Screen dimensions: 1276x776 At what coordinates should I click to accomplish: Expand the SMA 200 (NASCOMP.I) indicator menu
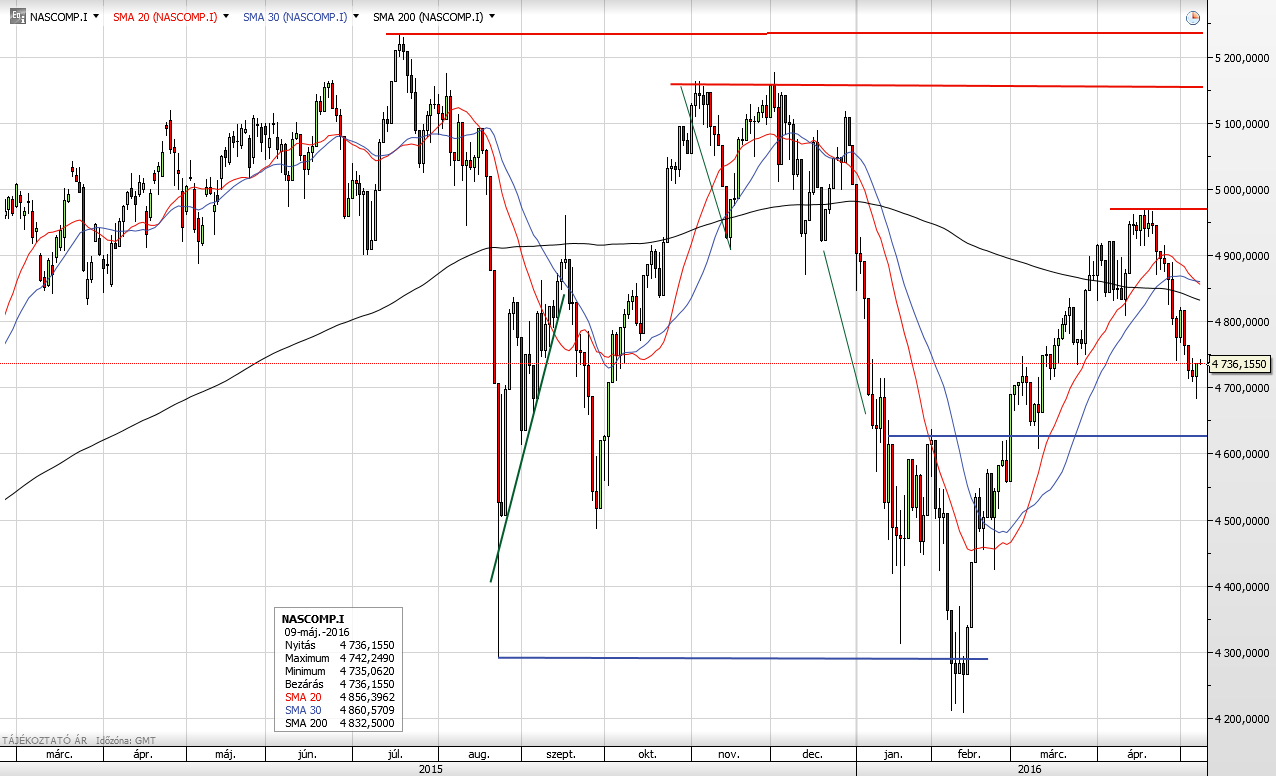point(492,17)
